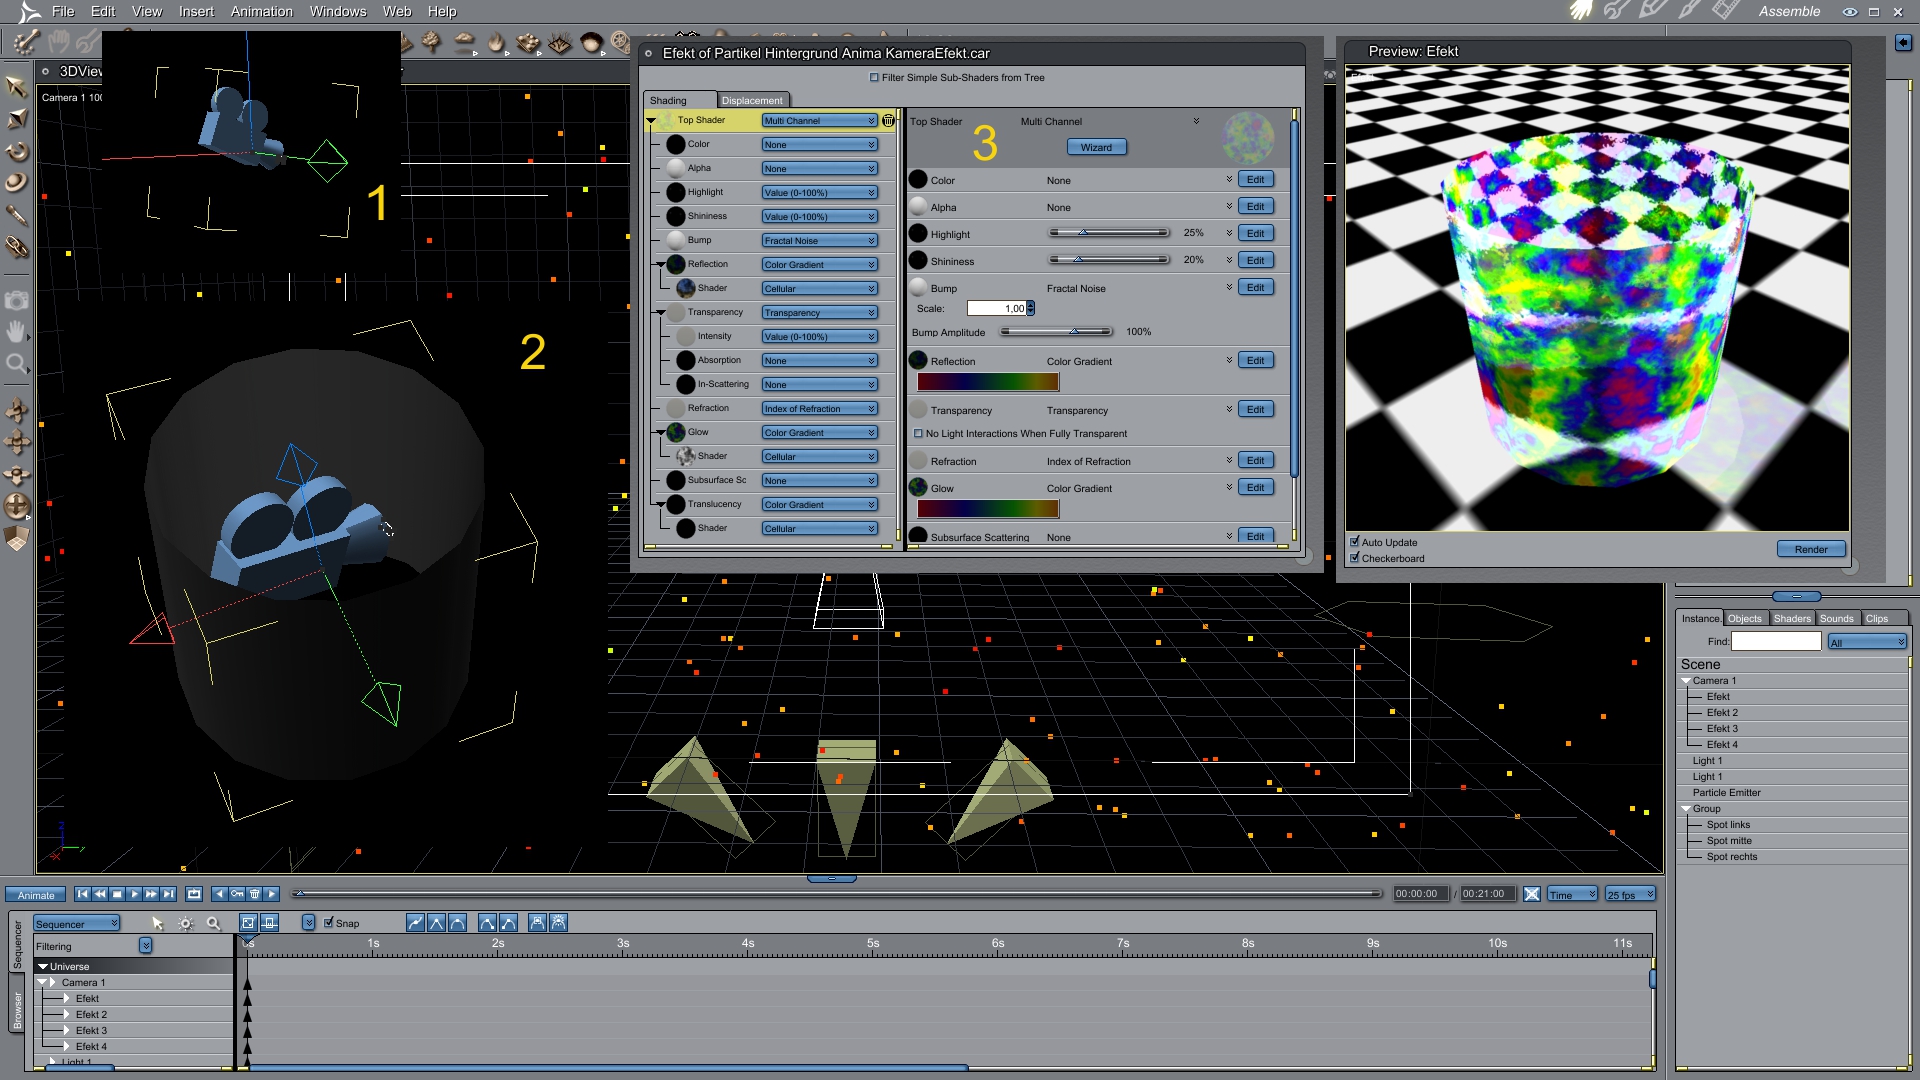Collapse the Group tree node

[x=1686, y=809]
